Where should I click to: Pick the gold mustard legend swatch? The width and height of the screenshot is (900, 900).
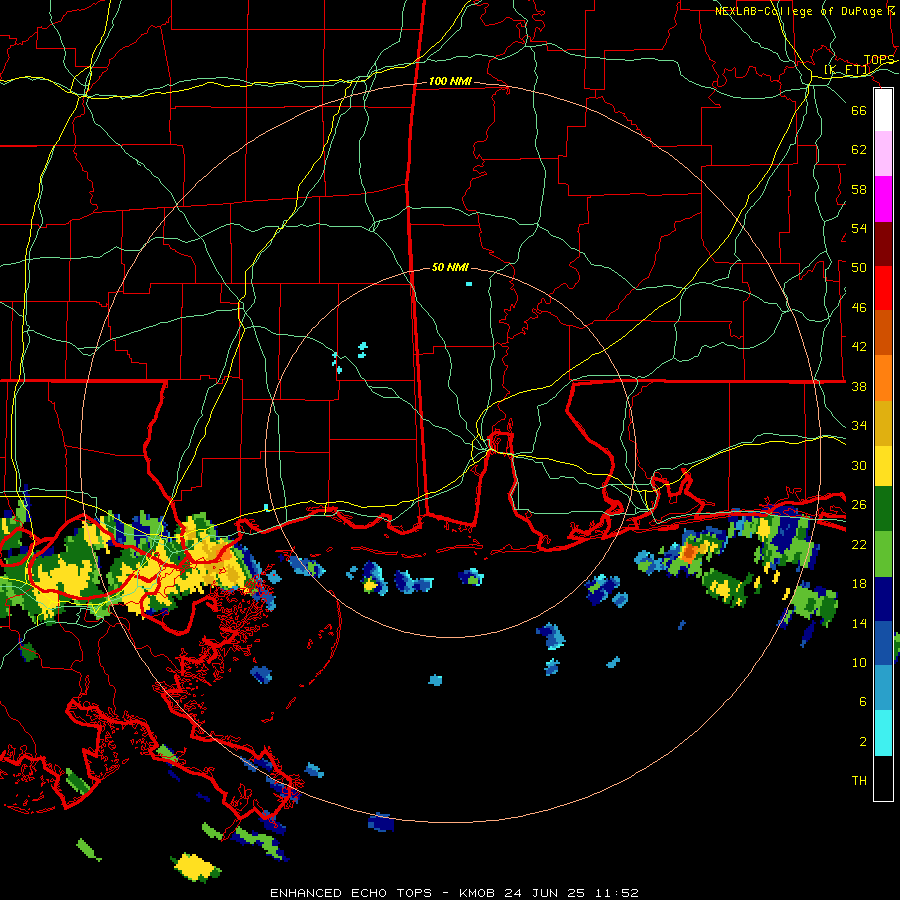[x=883, y=423]
